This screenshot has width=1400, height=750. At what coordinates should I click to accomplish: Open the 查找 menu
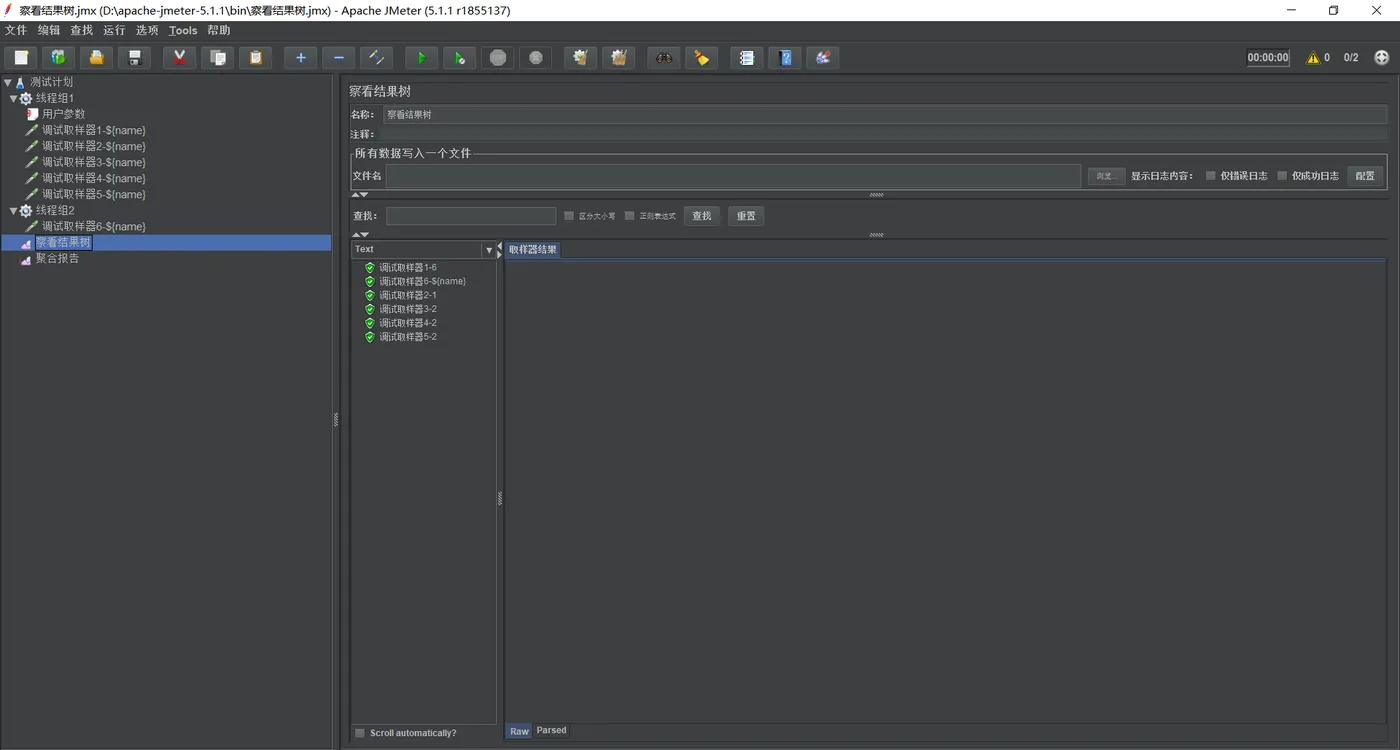(x=82, y=30)
